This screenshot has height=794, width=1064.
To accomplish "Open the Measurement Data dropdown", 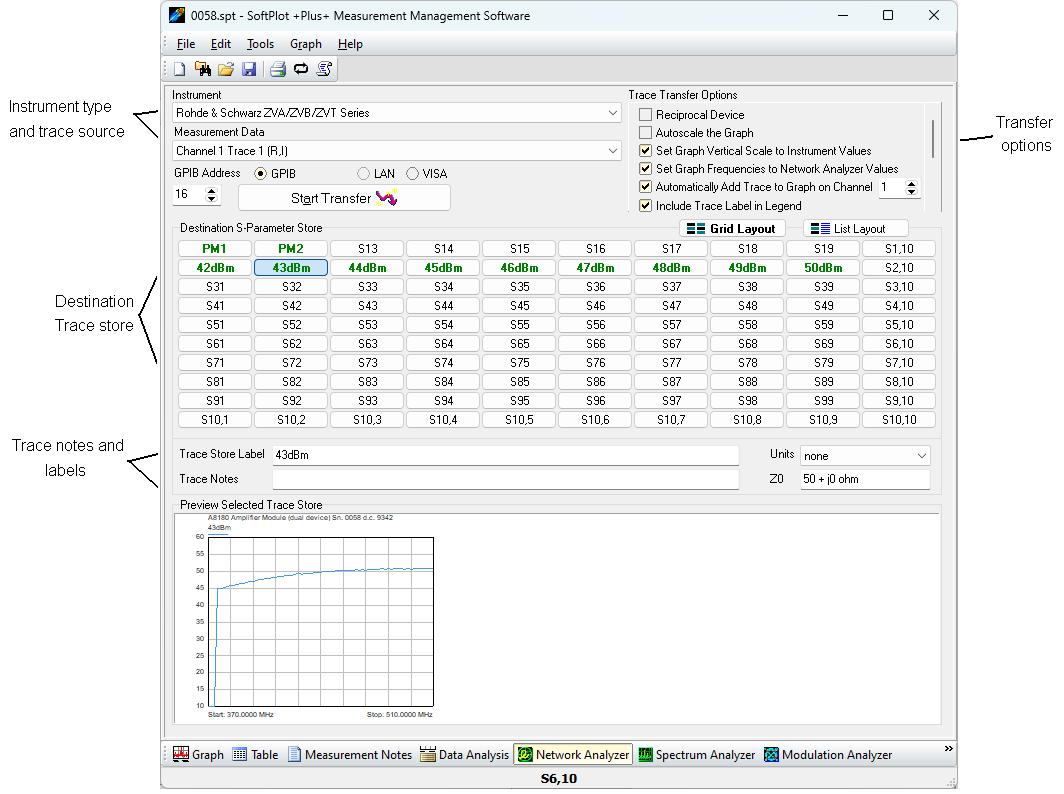I will (x=613, y=151).
